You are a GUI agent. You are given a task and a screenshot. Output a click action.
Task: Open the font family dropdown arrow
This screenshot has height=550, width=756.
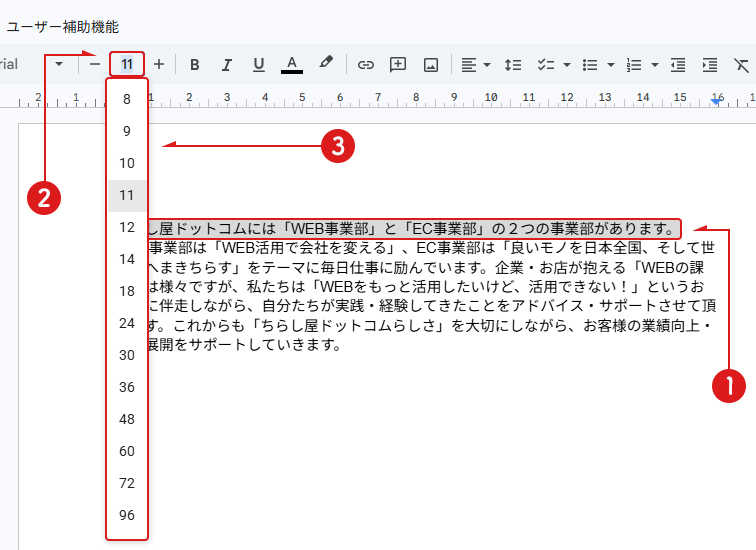click(x=59, y=64)
